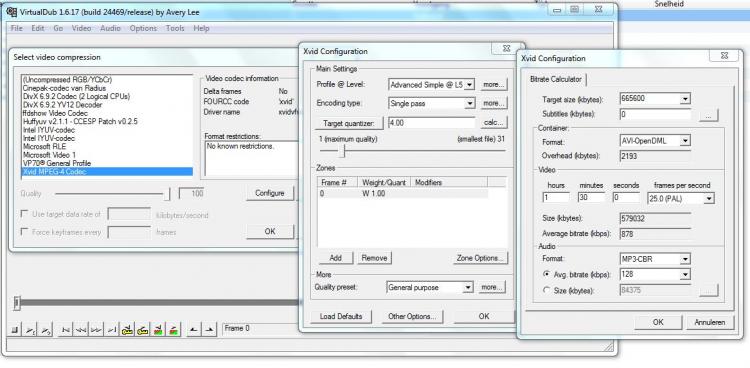Click the calc... button
Viewport: 750px width, 368px height.
click(494, 123)
